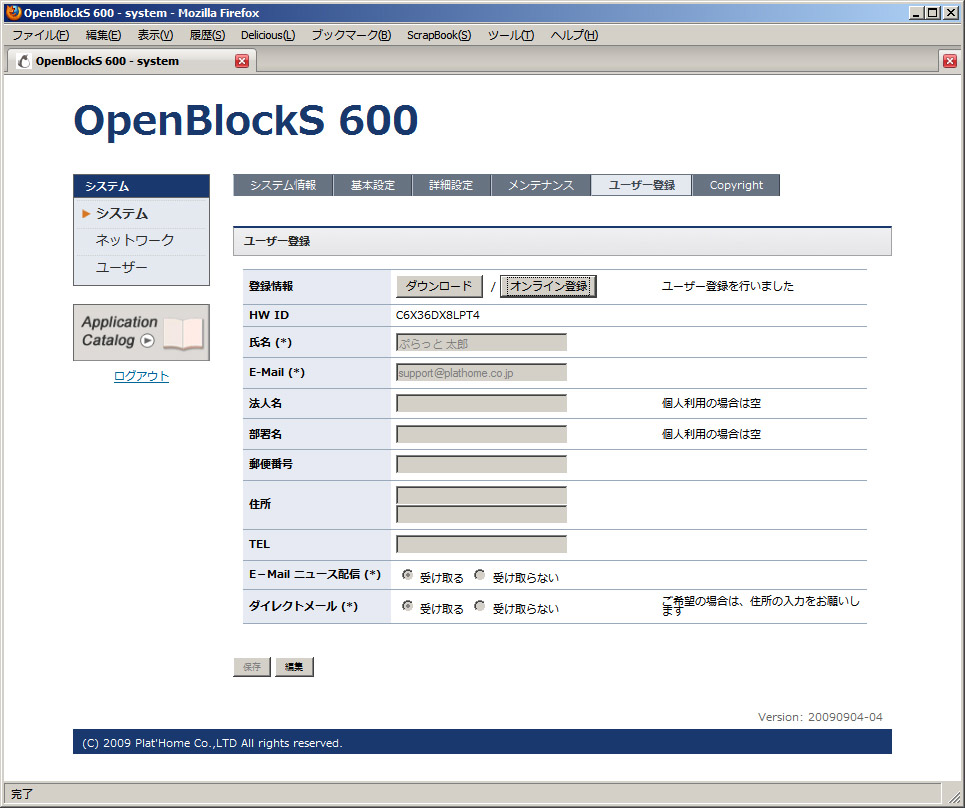This screenshot has height=808, width=965.
Task: Select 受け取らない for E-Mail ニュース配信
Action: (x=479, y=575)
